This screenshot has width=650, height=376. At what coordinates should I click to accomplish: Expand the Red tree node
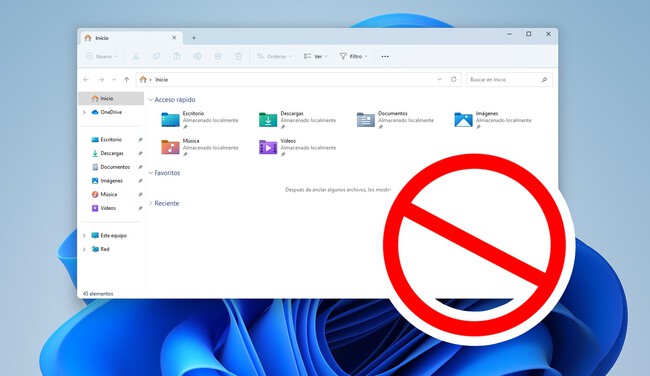click(x=84, y=249)
